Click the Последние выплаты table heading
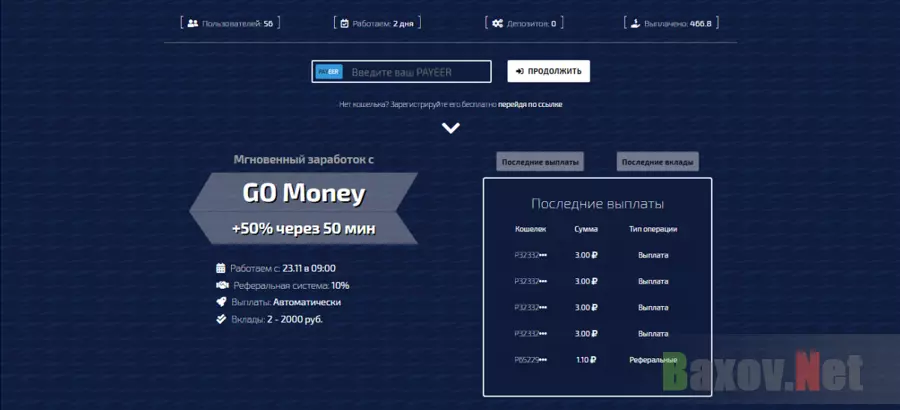Screen dimensions: 900x410 [598, 204]
